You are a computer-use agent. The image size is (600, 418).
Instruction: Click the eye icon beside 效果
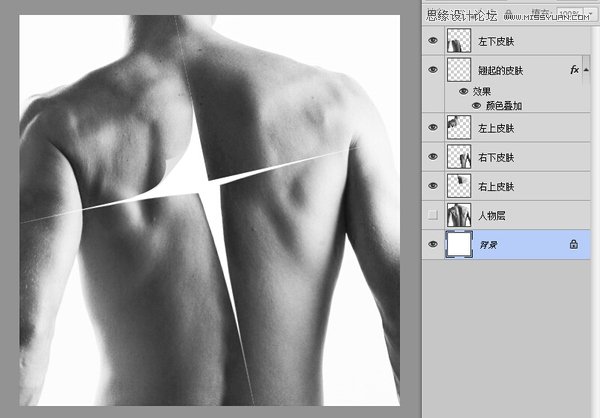tap(463, 91)
